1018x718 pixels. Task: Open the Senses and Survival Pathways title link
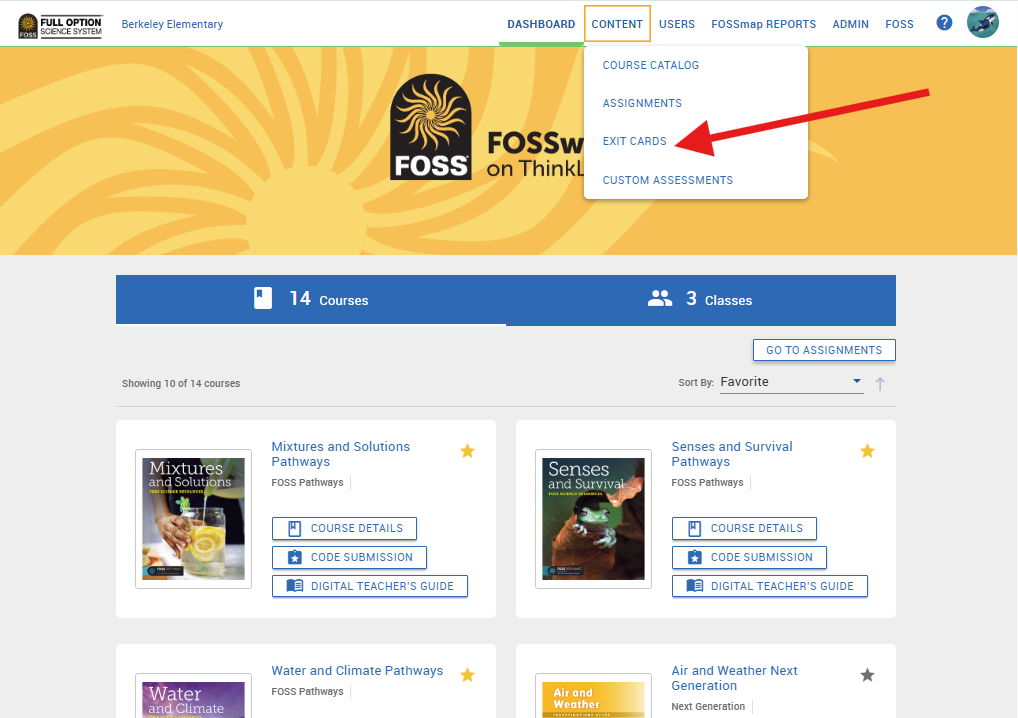coord(732,454)
